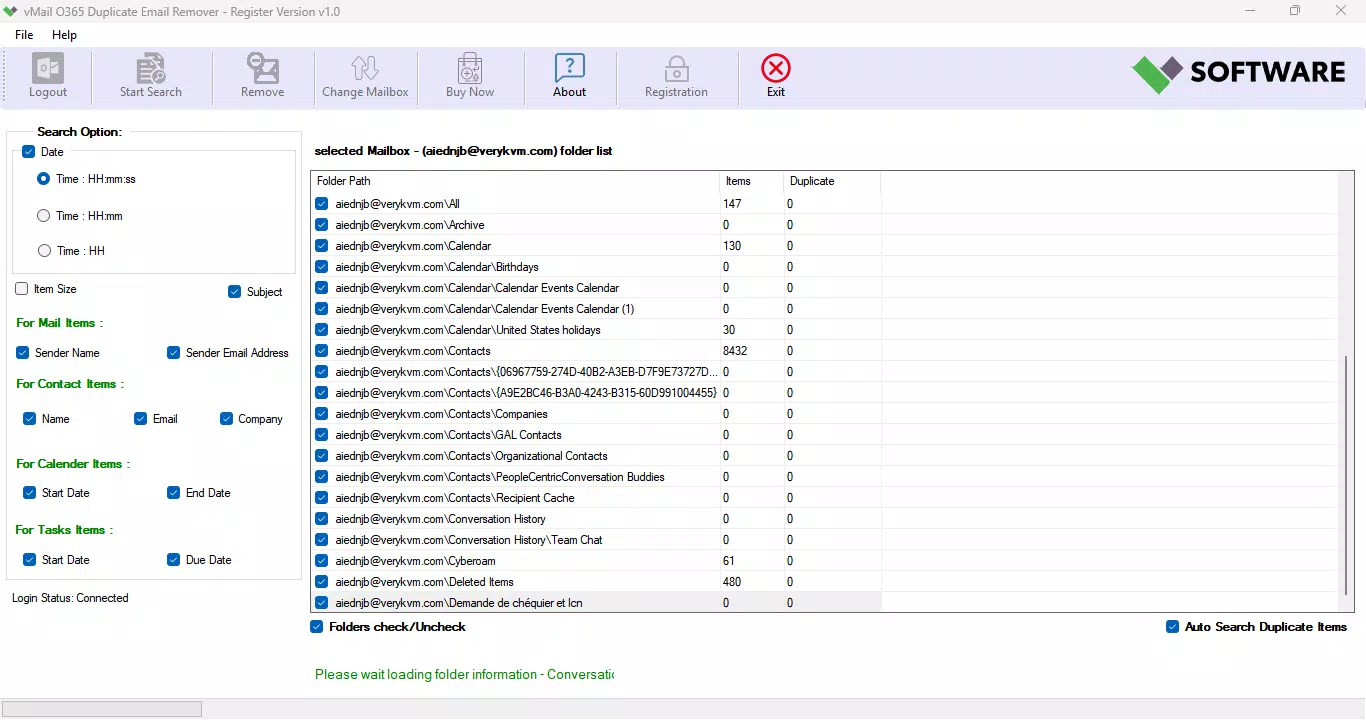Select the Conversation History\Team Chat row
This screenshot has height=720, width=1366.
pyautogui.click(x=596, y=540)
